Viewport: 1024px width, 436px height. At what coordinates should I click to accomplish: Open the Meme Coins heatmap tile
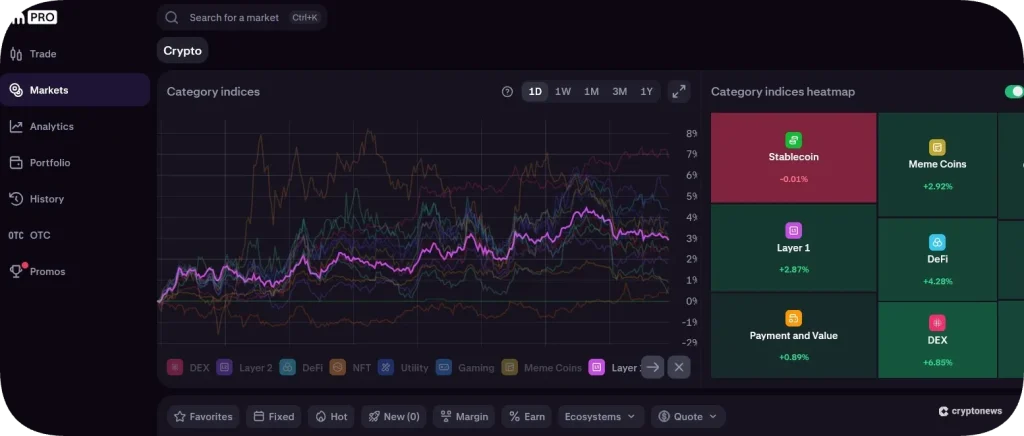point(937,165)
